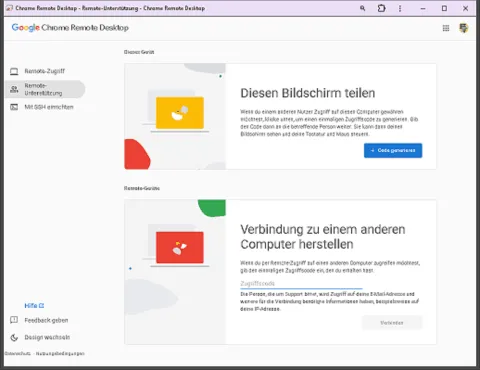Open the three-dot window menu
Viewport: 480px width, 370px height.
coord(400,8)
